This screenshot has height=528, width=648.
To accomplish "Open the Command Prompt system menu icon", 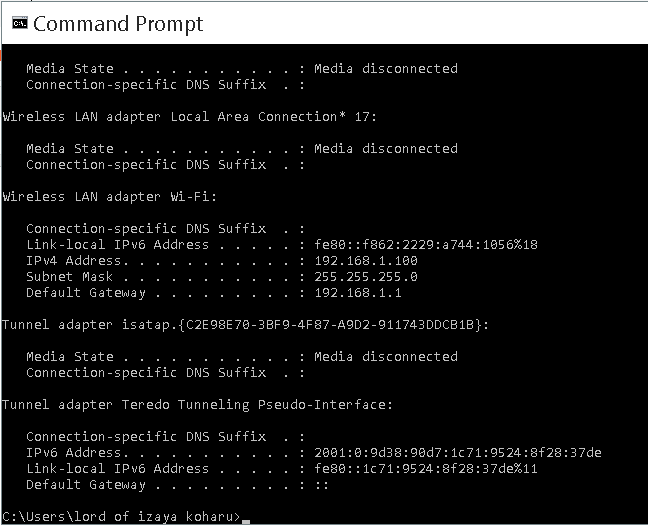I will [x=19, y=23].
